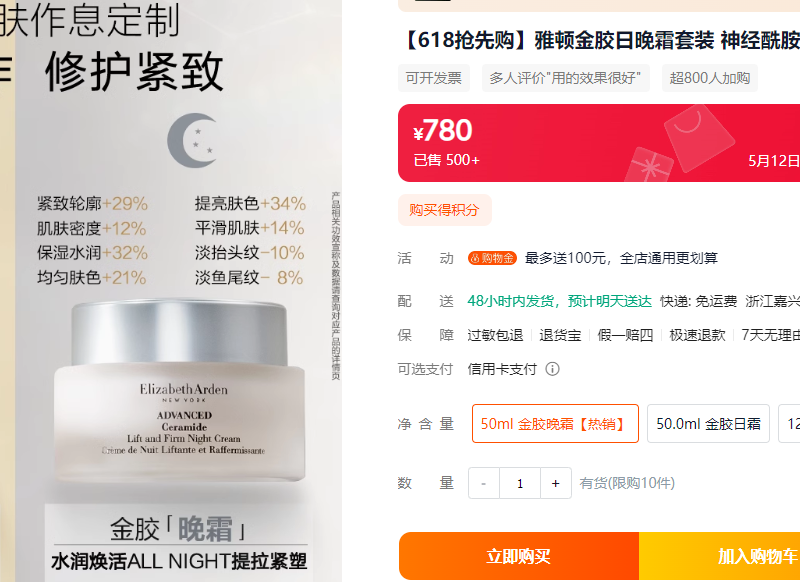Click the night cream jar product image

tap(180, 390)
